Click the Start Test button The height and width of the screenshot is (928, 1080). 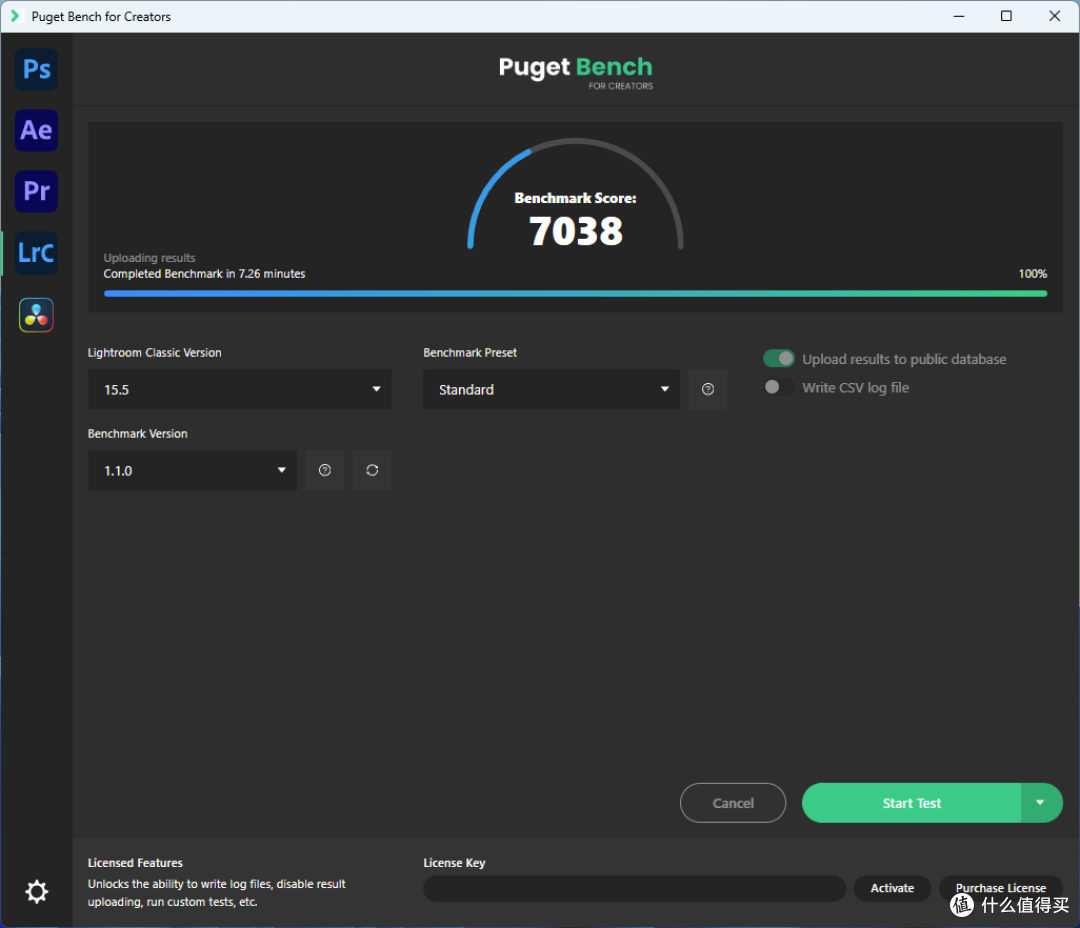click(x=911, y=803)
